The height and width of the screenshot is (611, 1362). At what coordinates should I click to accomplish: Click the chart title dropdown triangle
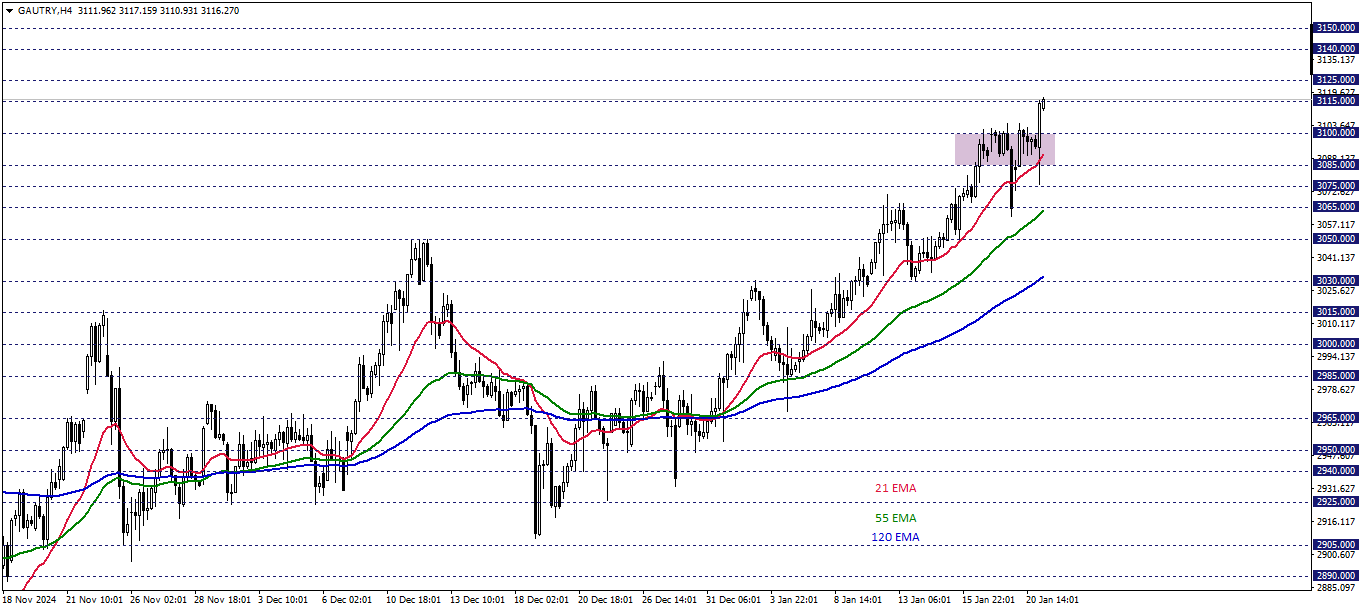pyautogui.click(x=8, y=10)
